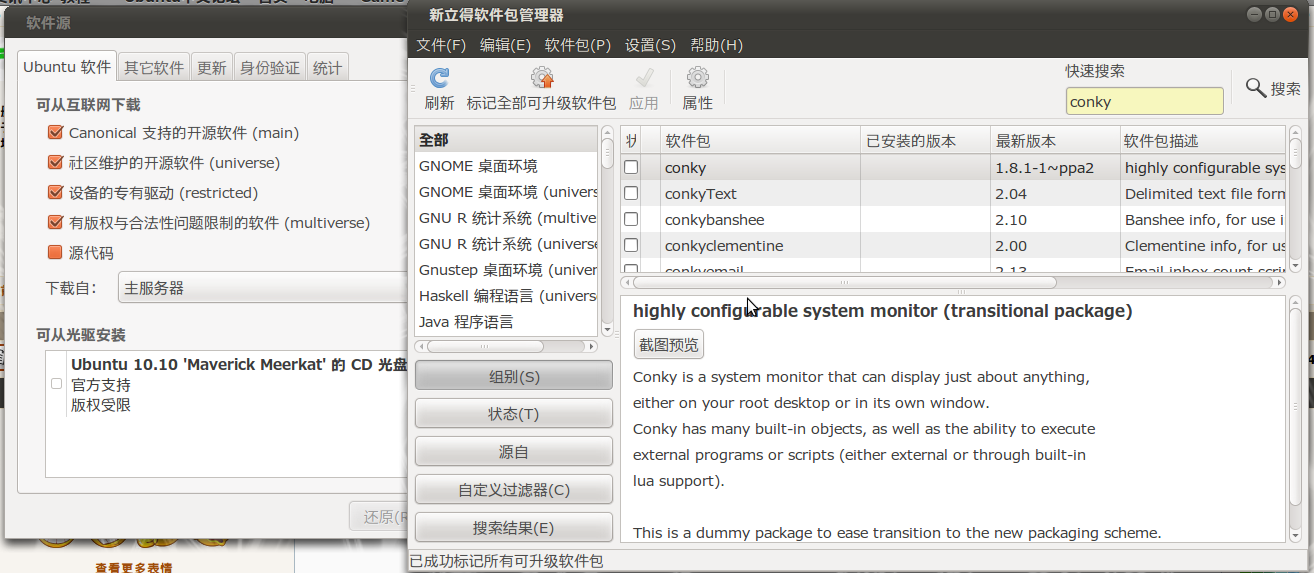Select the conkyclementine package name
Screen dimensions: 1314x573
(x=724, y=246)
